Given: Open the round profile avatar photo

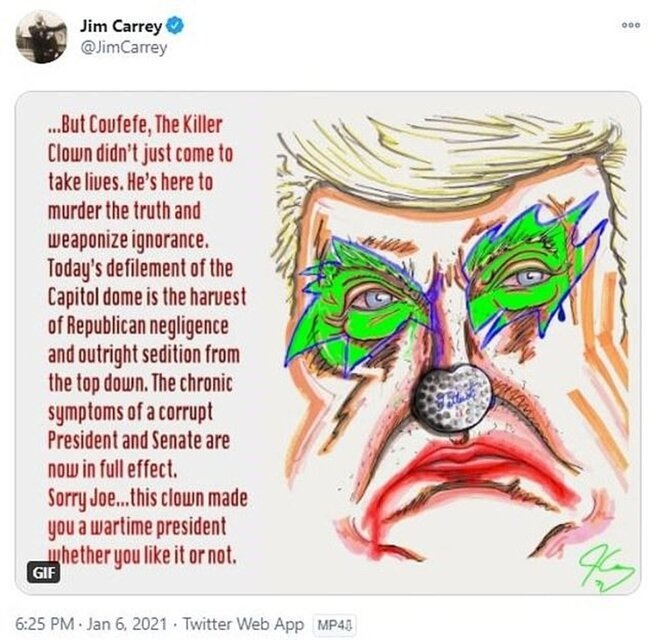Looking at the screenshot, I should [x=41, y=36].
